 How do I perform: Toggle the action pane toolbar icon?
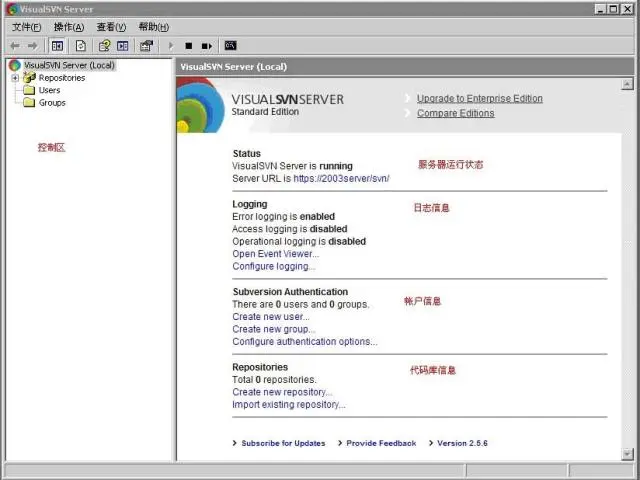[122, 46]
